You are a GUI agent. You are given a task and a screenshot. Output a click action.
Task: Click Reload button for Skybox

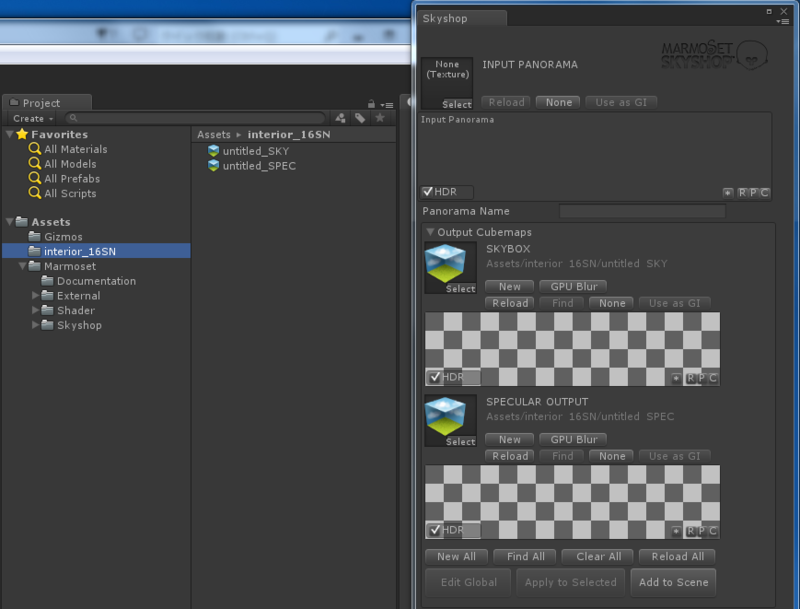coord(509,303)
